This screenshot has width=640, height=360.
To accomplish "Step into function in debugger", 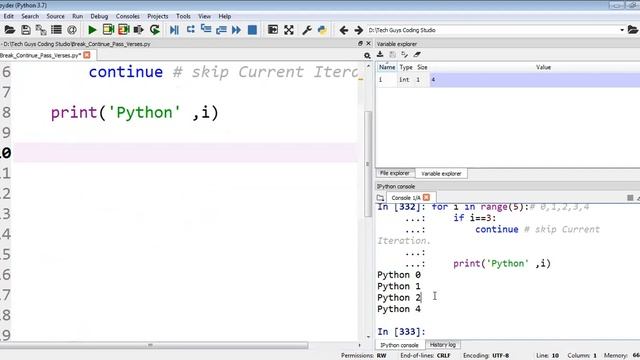I will point(206,30).
